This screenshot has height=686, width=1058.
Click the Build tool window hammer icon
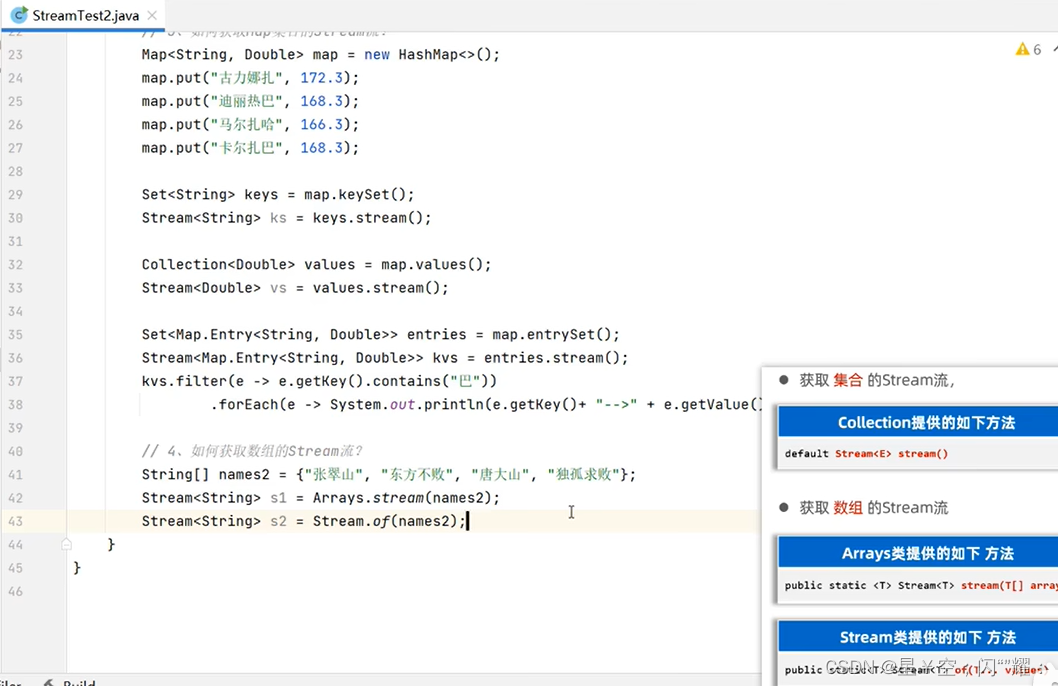(49, 681)
